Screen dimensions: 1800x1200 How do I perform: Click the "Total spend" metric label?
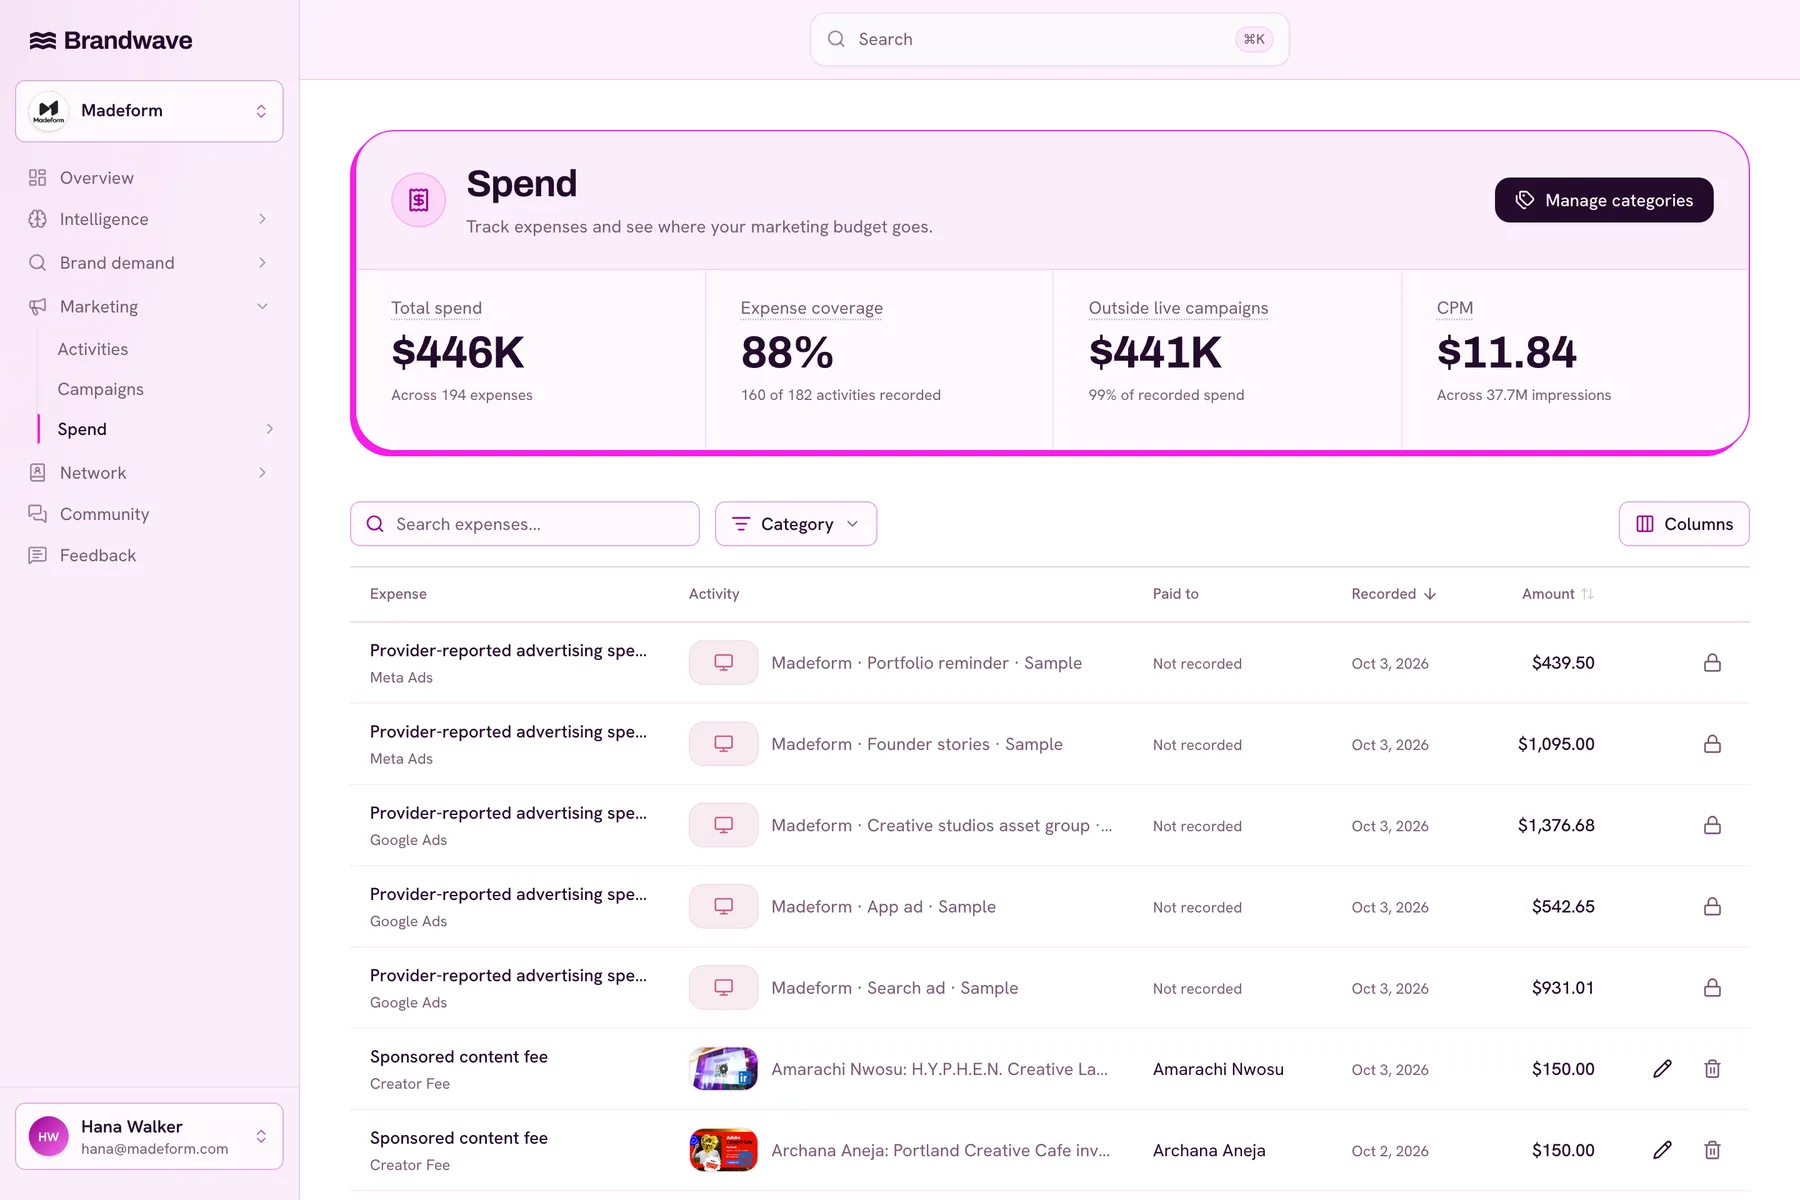click(436, 308)
